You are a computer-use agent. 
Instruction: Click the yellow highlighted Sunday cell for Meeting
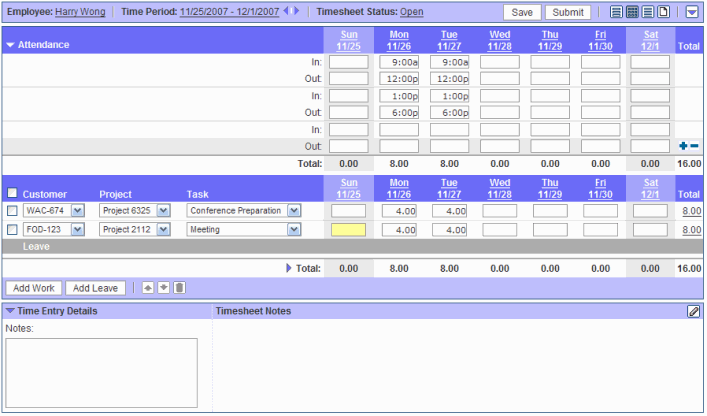coord(348,230)
